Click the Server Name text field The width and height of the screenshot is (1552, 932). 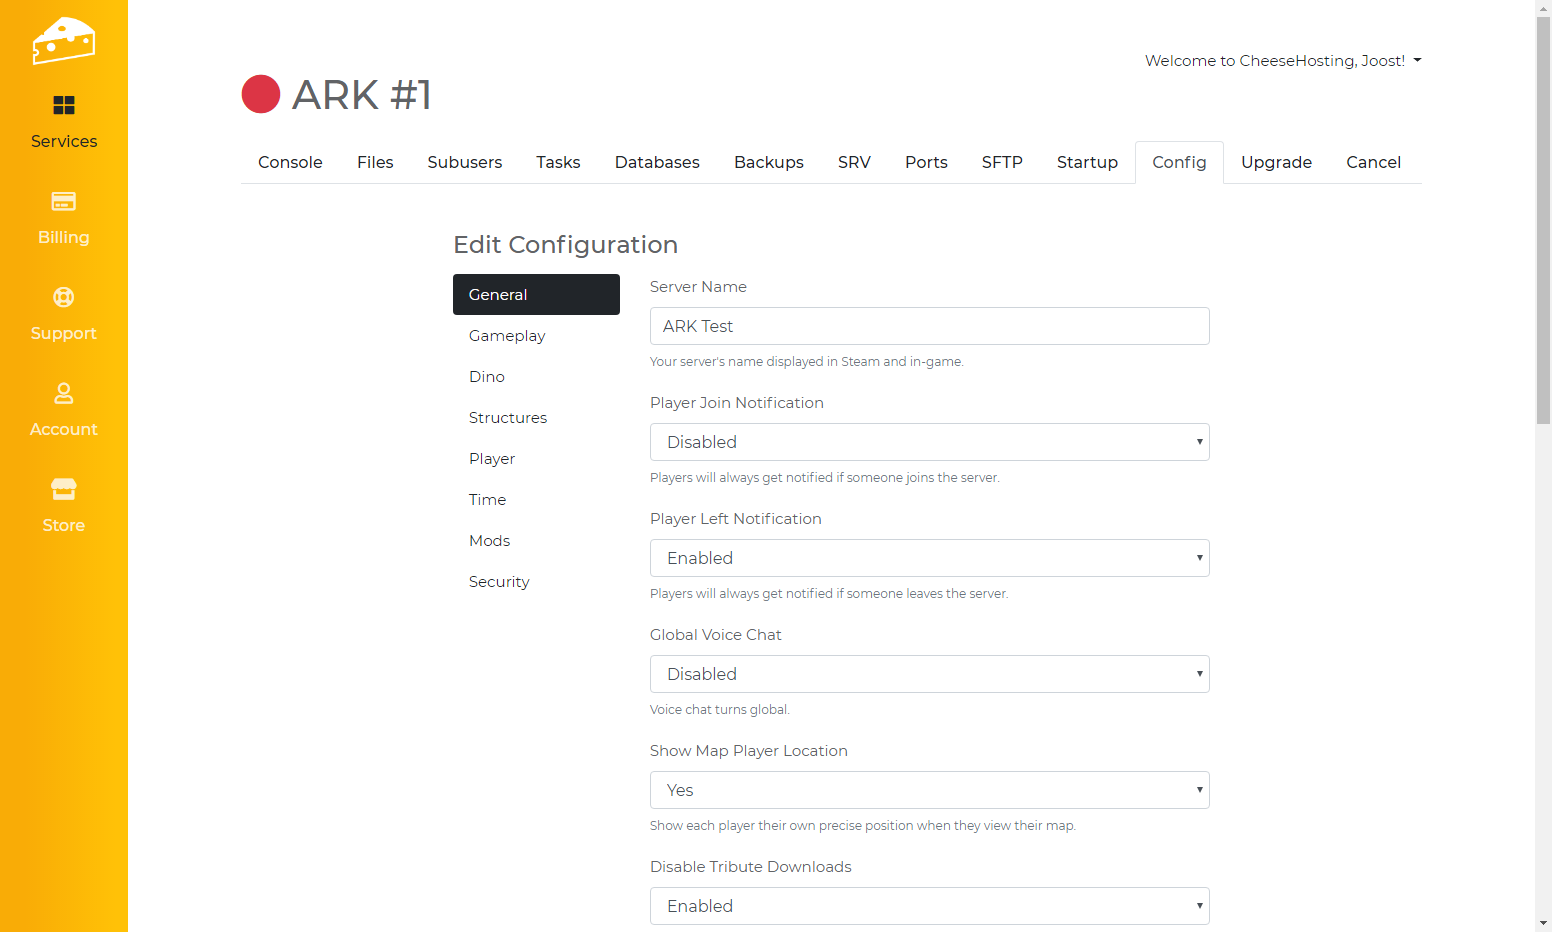point(929,326)
